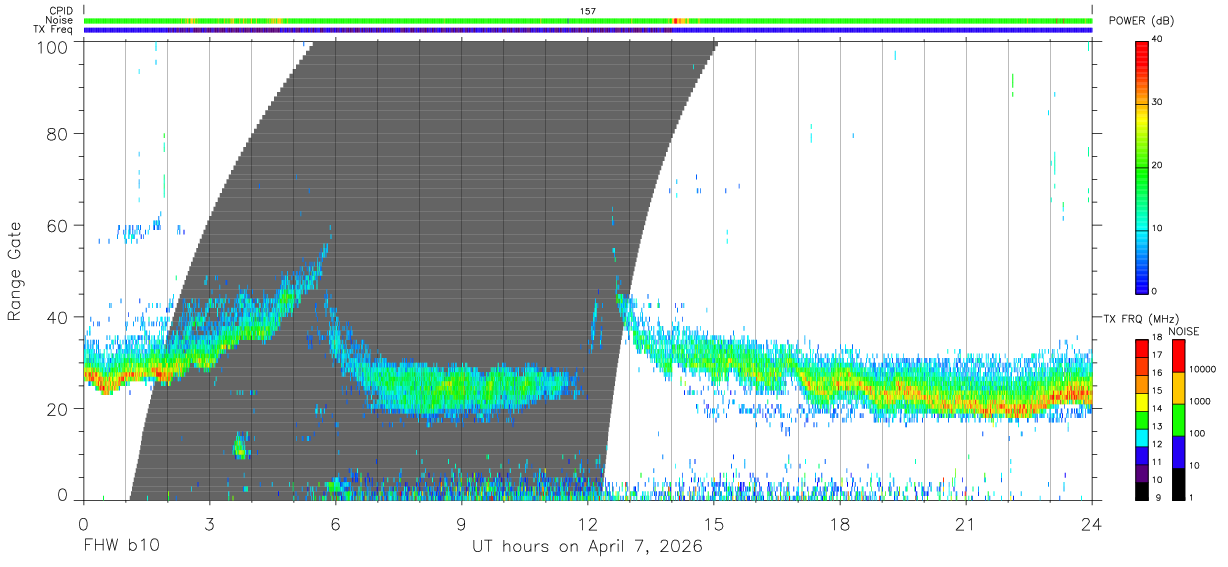The image size is (1228, 567).
Task: Click the 13 label on TX FRQ legend
Action: click(1156, 426)
